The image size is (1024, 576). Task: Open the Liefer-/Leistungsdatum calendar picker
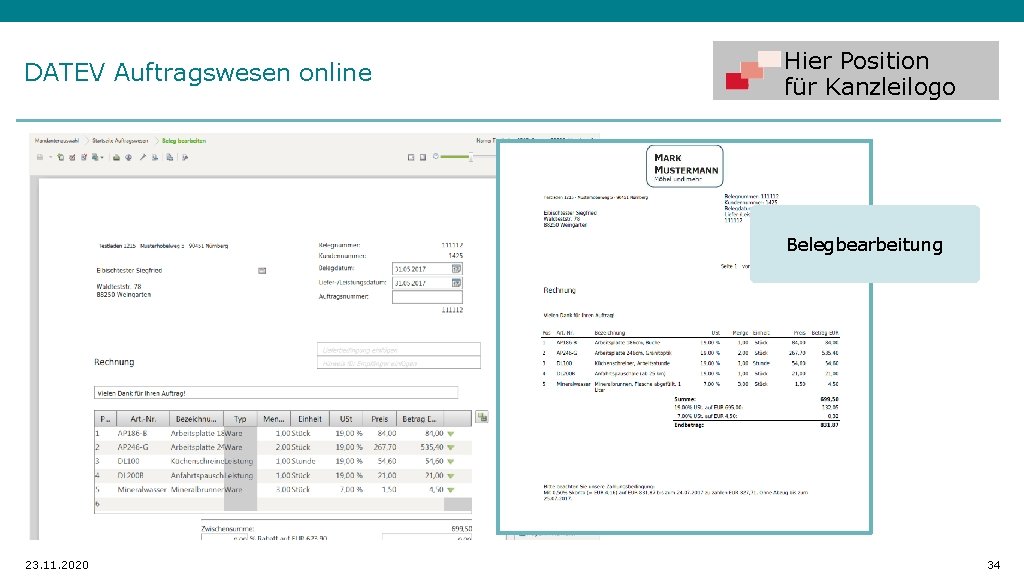(x=456, y=282)
